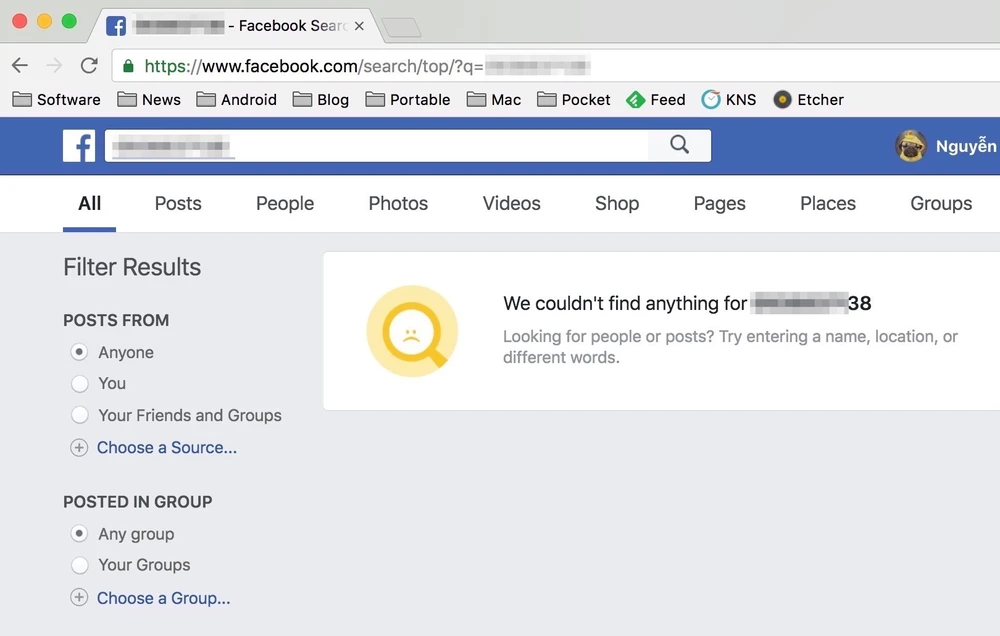Screen dimensions: 1000x636
Task: Close the Facebook Search browser tab
Action: [x=359, y=26]
